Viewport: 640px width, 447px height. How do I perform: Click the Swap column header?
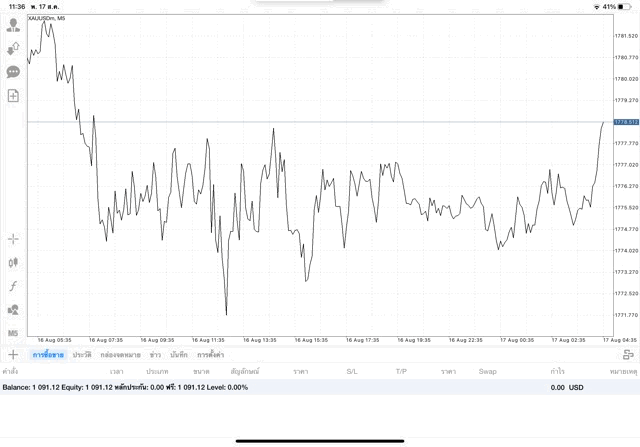[x=487, y=371]
